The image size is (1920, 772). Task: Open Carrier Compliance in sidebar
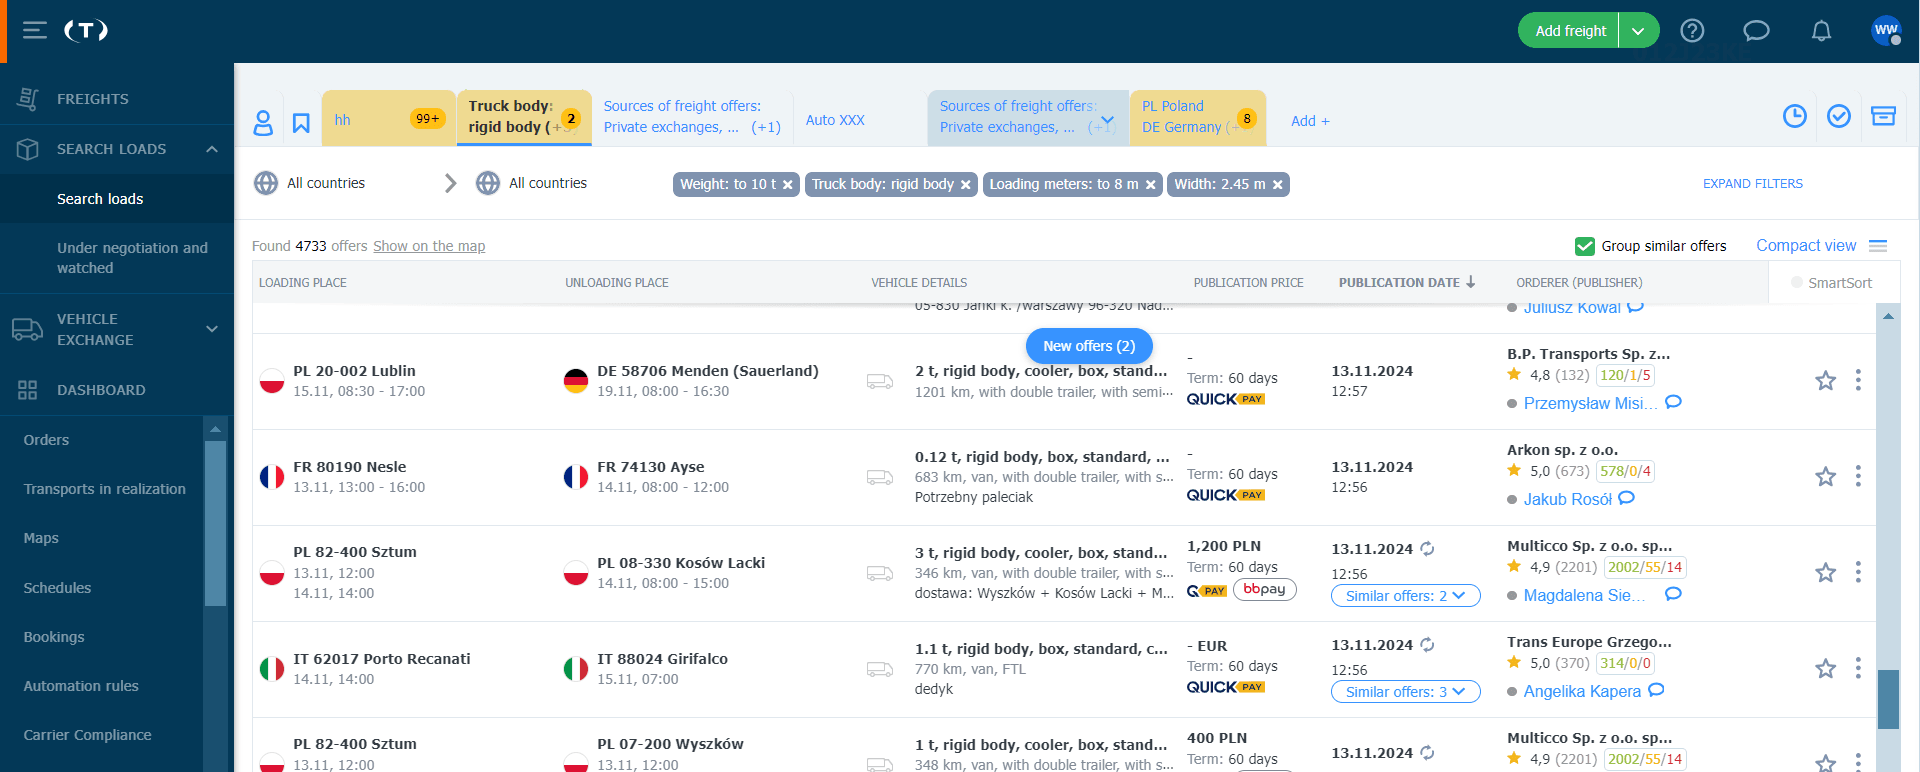click(88, 735)
